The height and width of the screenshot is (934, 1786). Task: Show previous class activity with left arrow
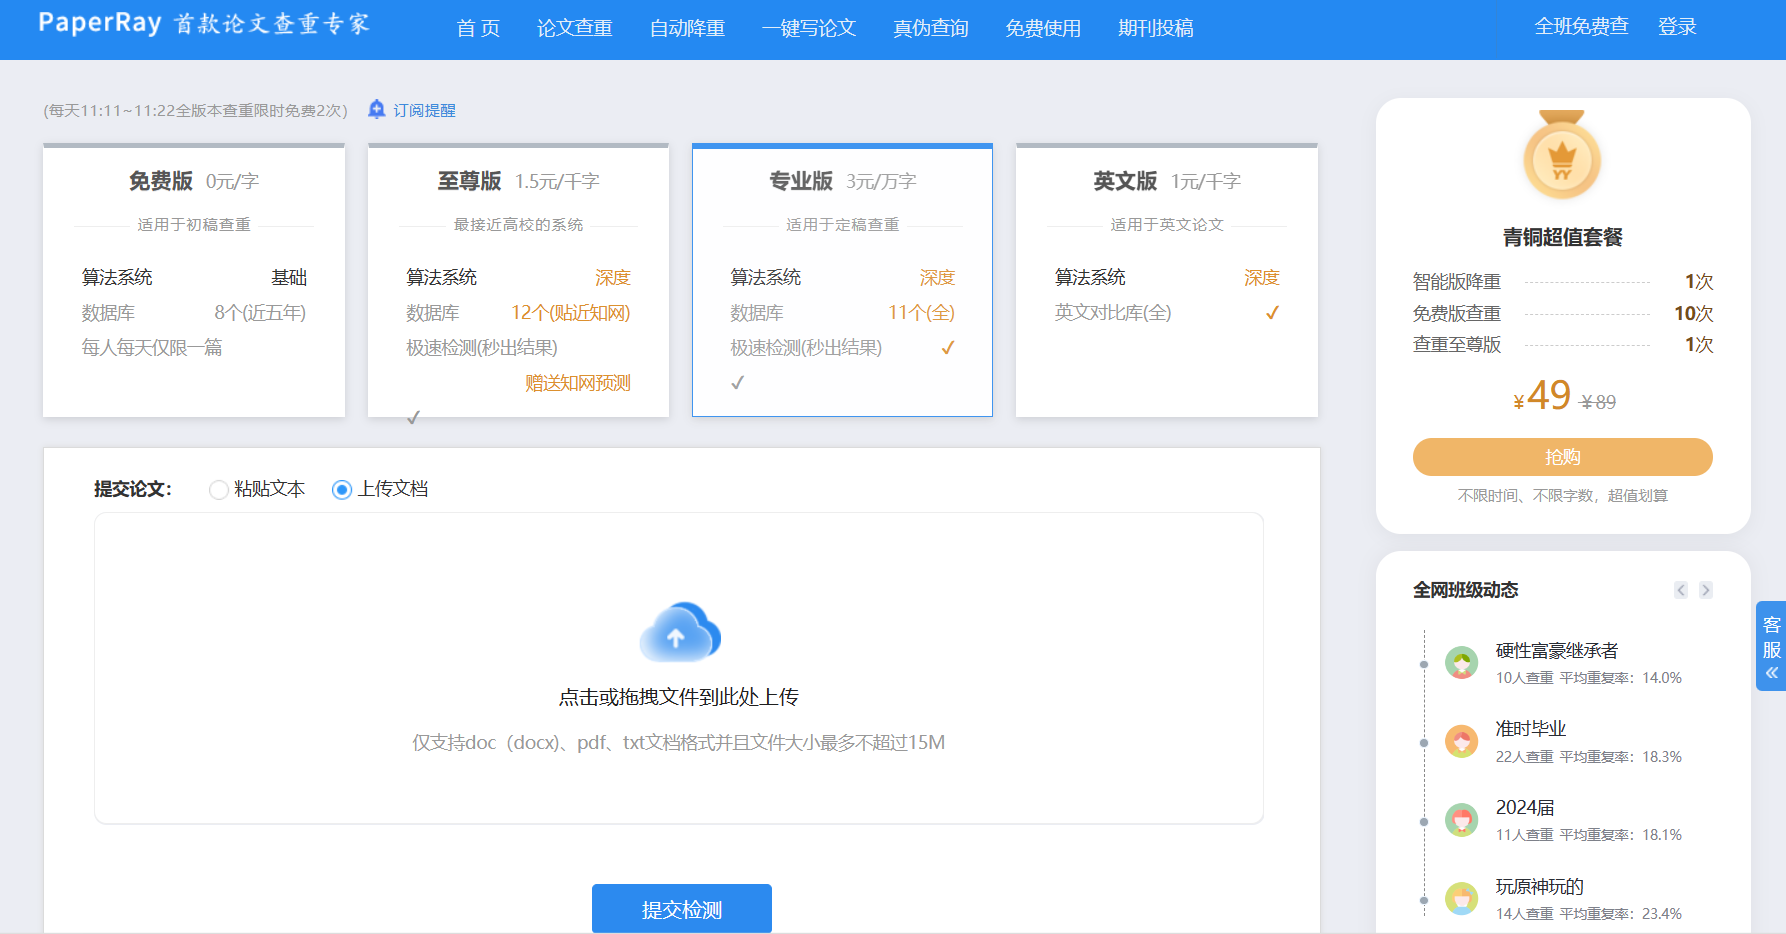tap(1680, 590)
